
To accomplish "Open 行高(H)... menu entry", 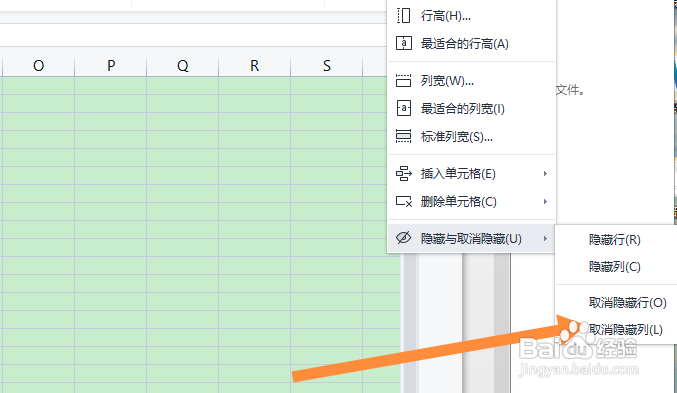I will (471, 16).
